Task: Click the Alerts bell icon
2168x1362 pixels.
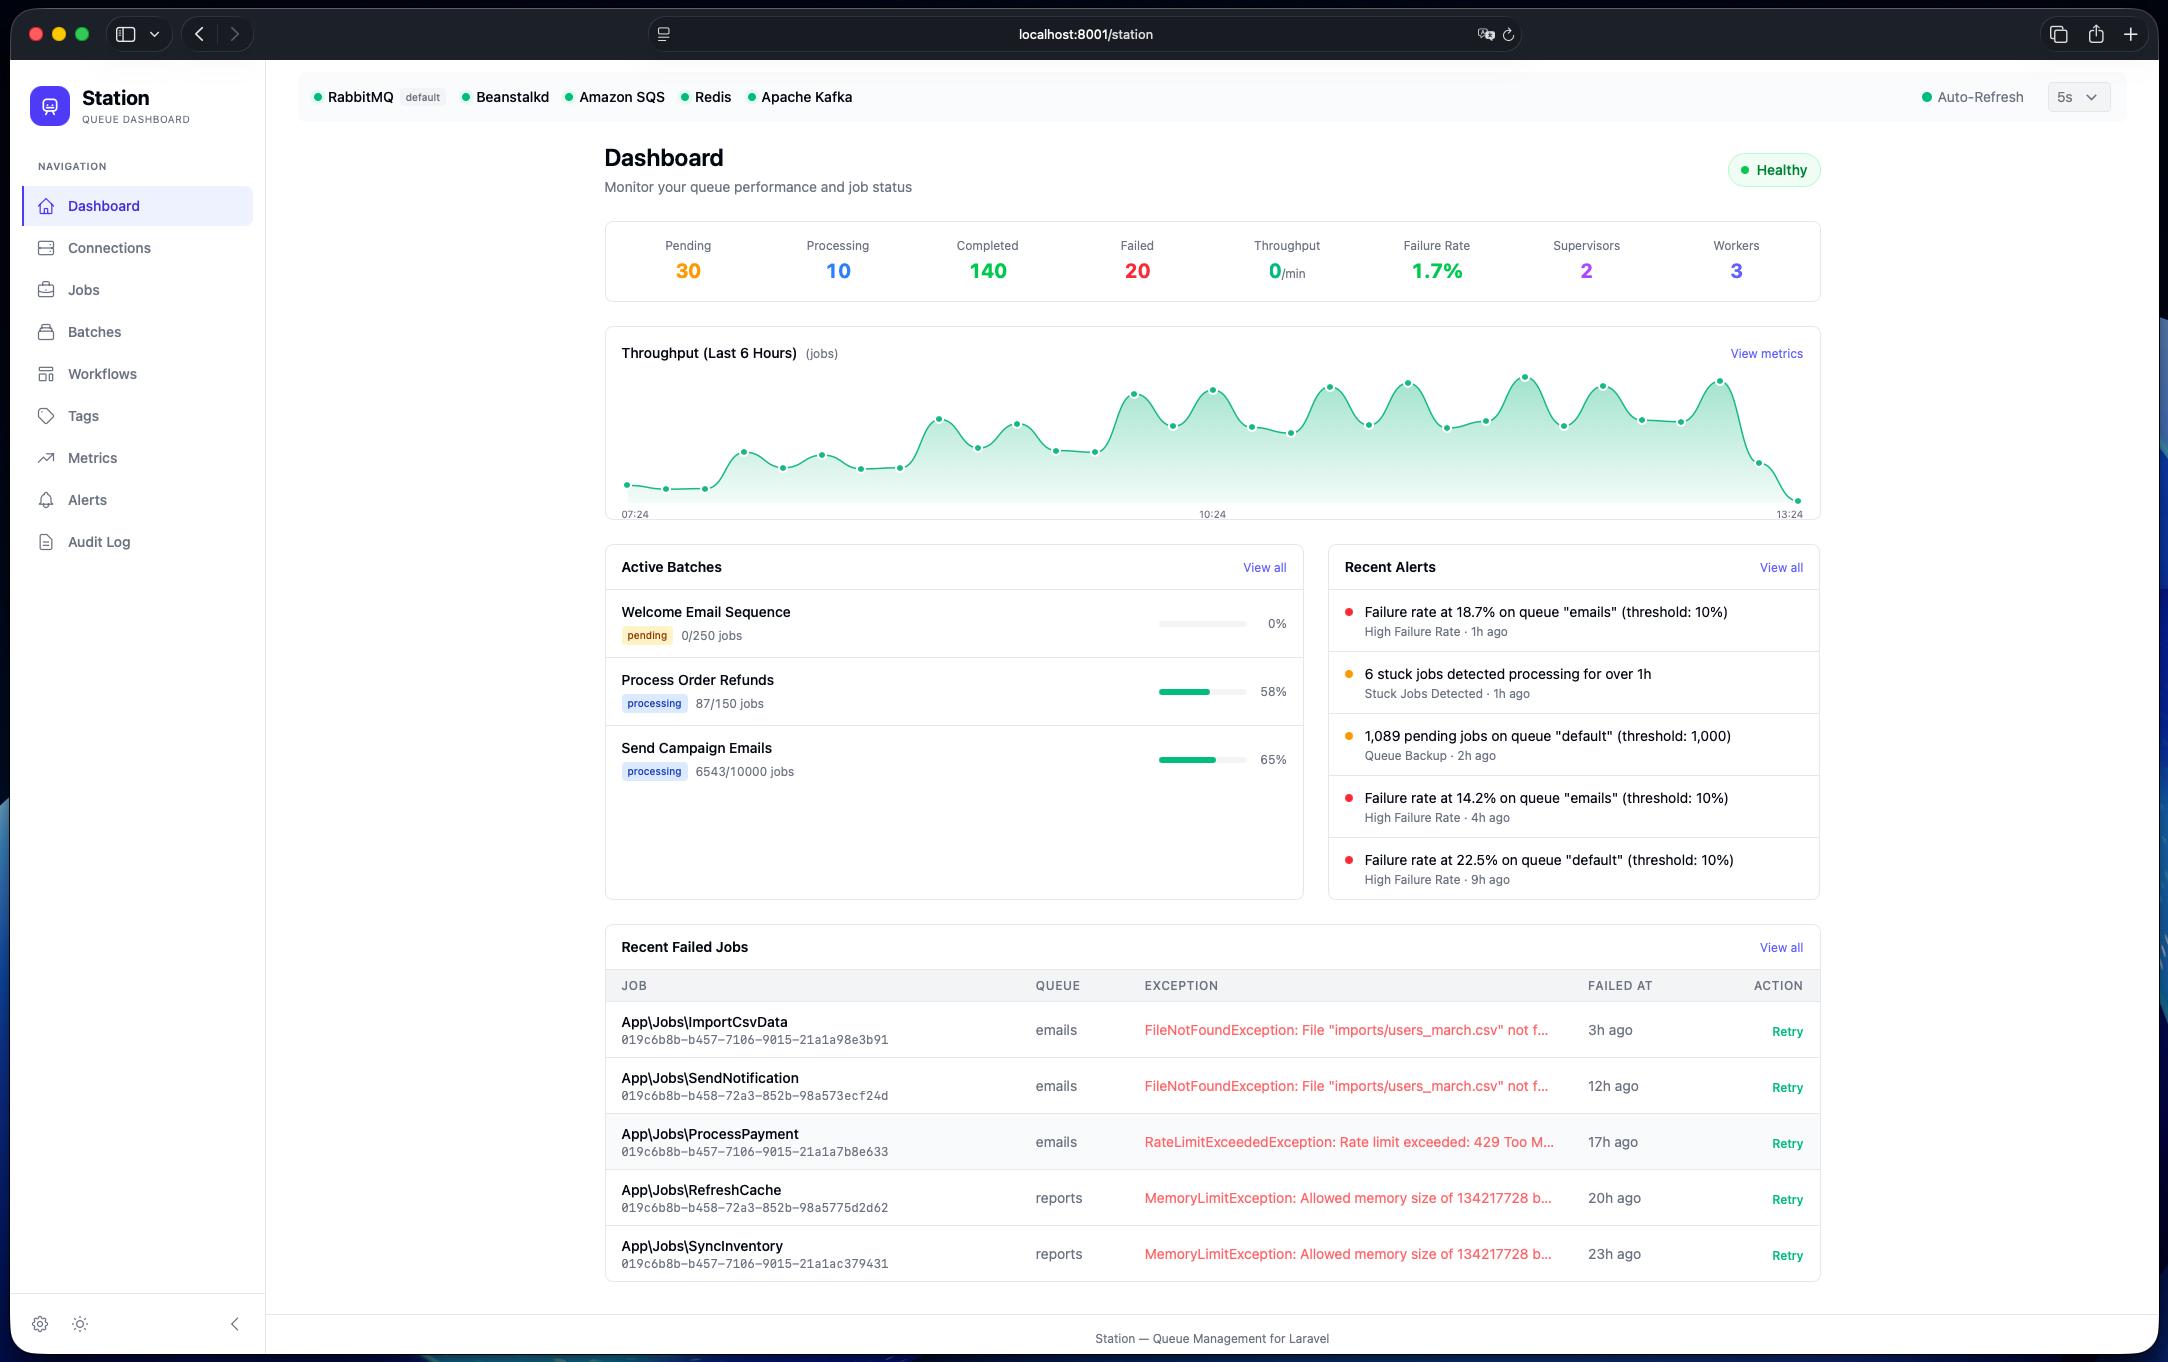Action: 46,500
